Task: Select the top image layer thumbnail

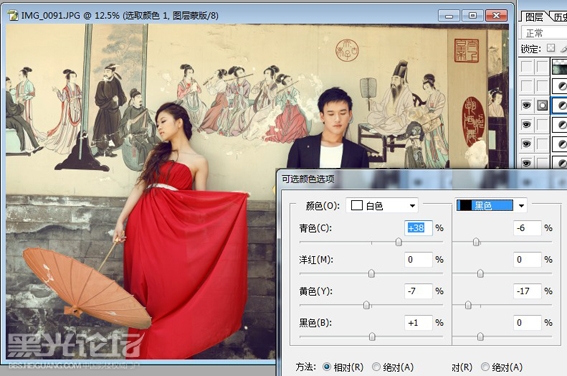Action: pos(559,67)
